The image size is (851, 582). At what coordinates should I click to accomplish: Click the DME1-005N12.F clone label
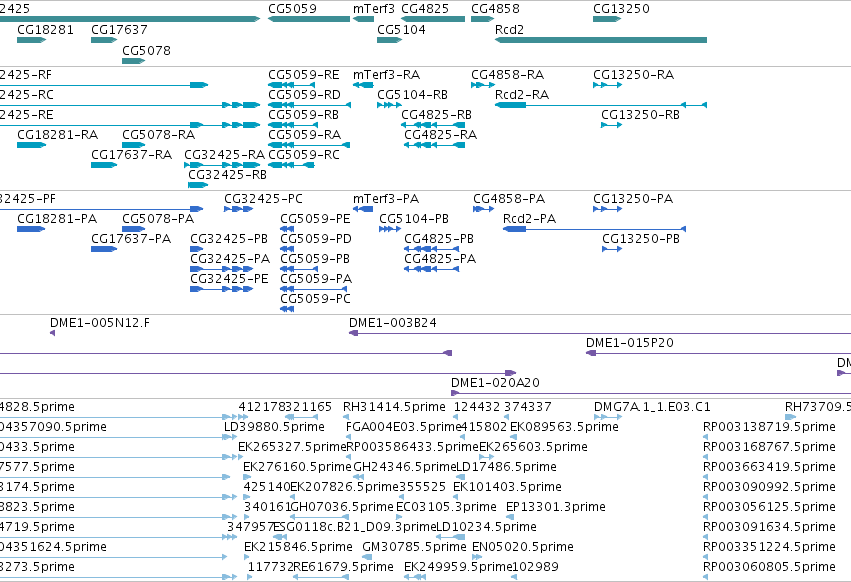[x=100, y=322]
